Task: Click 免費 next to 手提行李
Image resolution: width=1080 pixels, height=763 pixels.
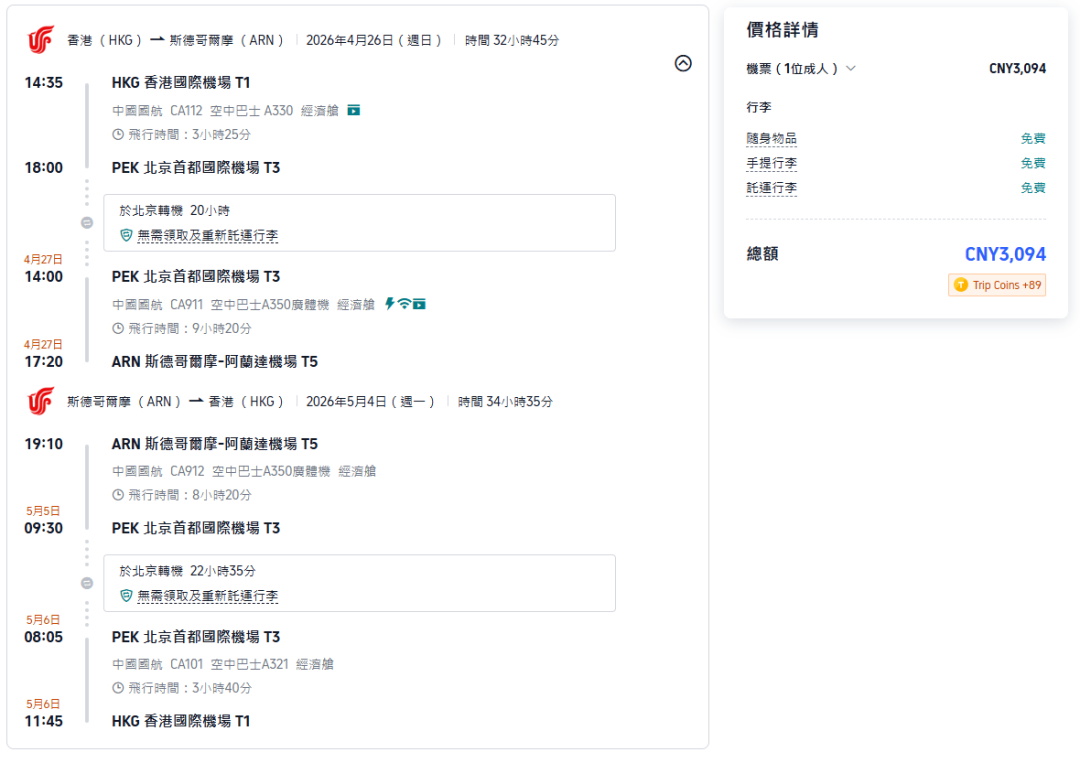Action: [1033, 162]
